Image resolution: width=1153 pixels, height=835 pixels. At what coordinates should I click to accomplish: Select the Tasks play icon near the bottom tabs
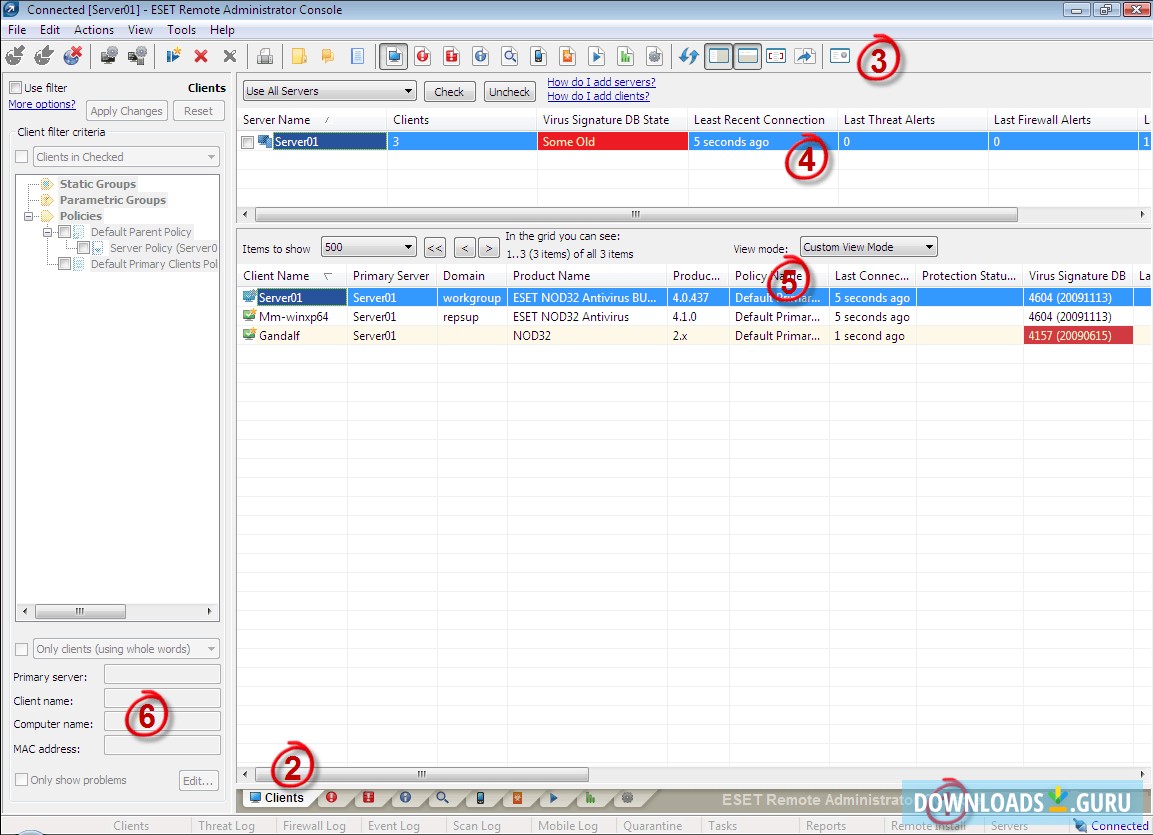(554, 798)
